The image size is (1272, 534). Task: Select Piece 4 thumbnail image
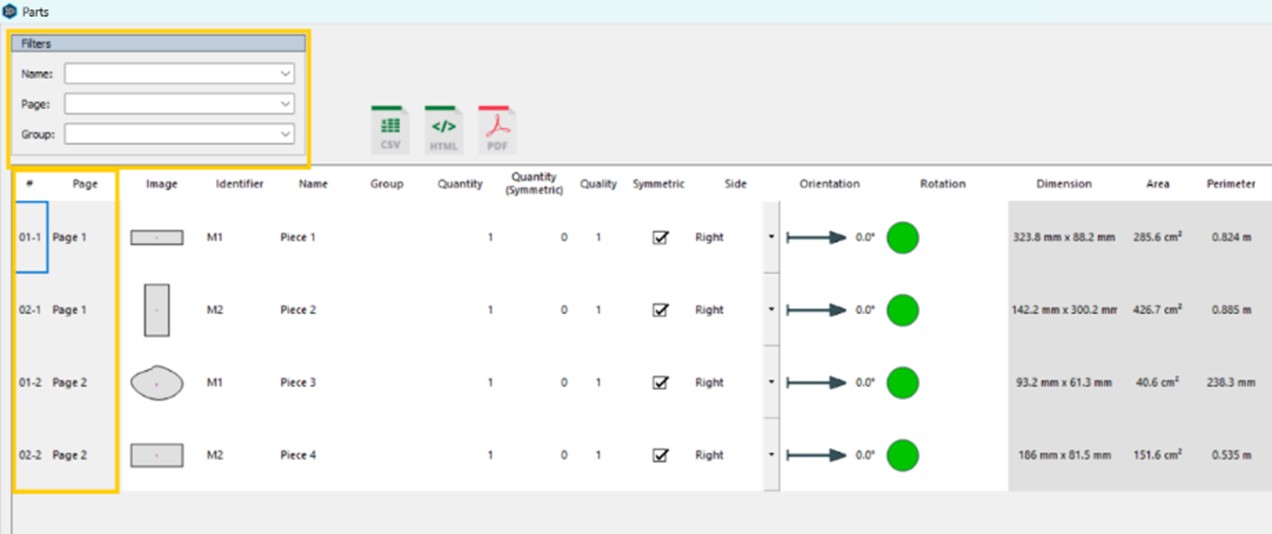click(157, 455)
